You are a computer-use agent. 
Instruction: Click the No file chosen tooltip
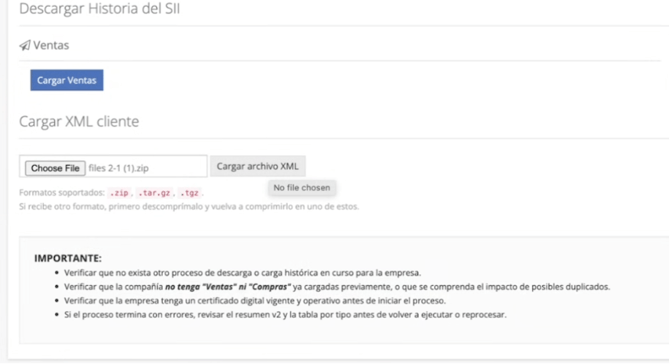tap(302, 188)
